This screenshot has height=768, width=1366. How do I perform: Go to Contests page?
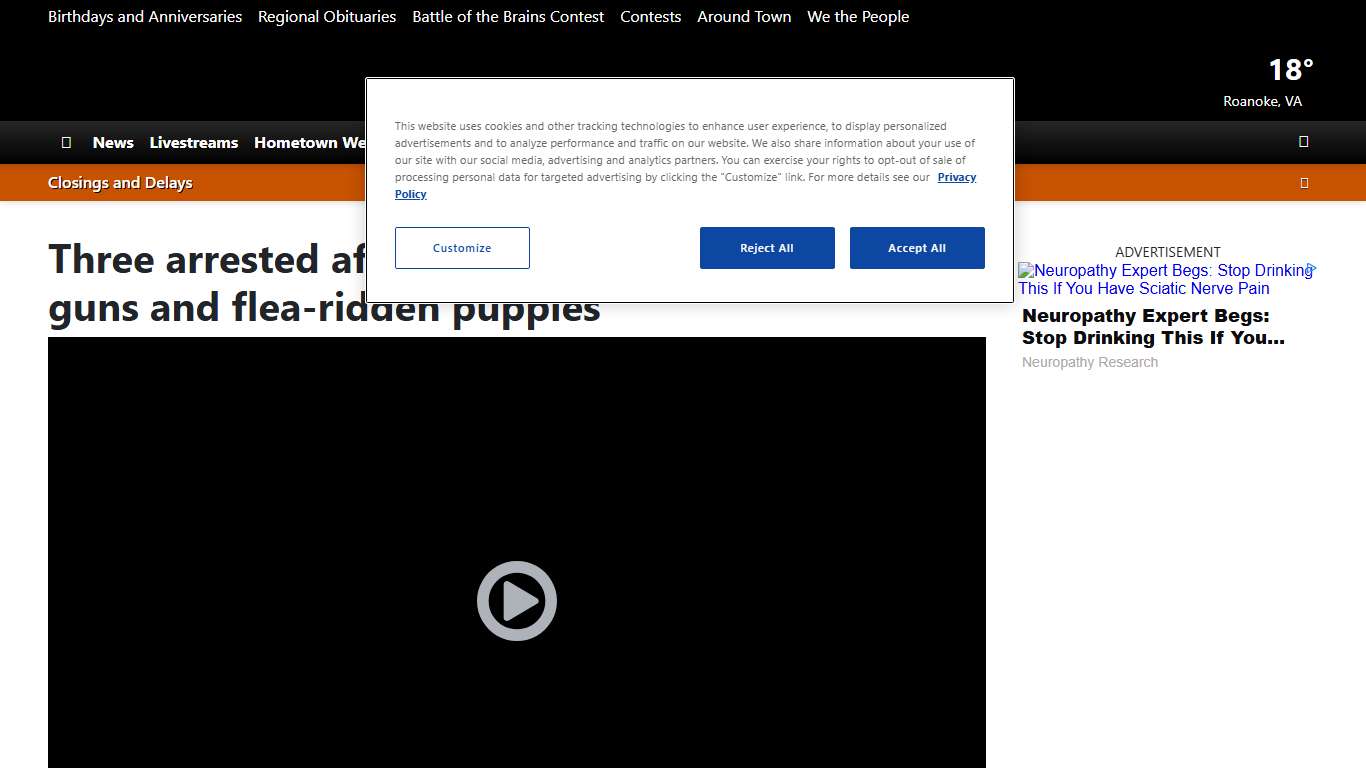pos(650,17)
